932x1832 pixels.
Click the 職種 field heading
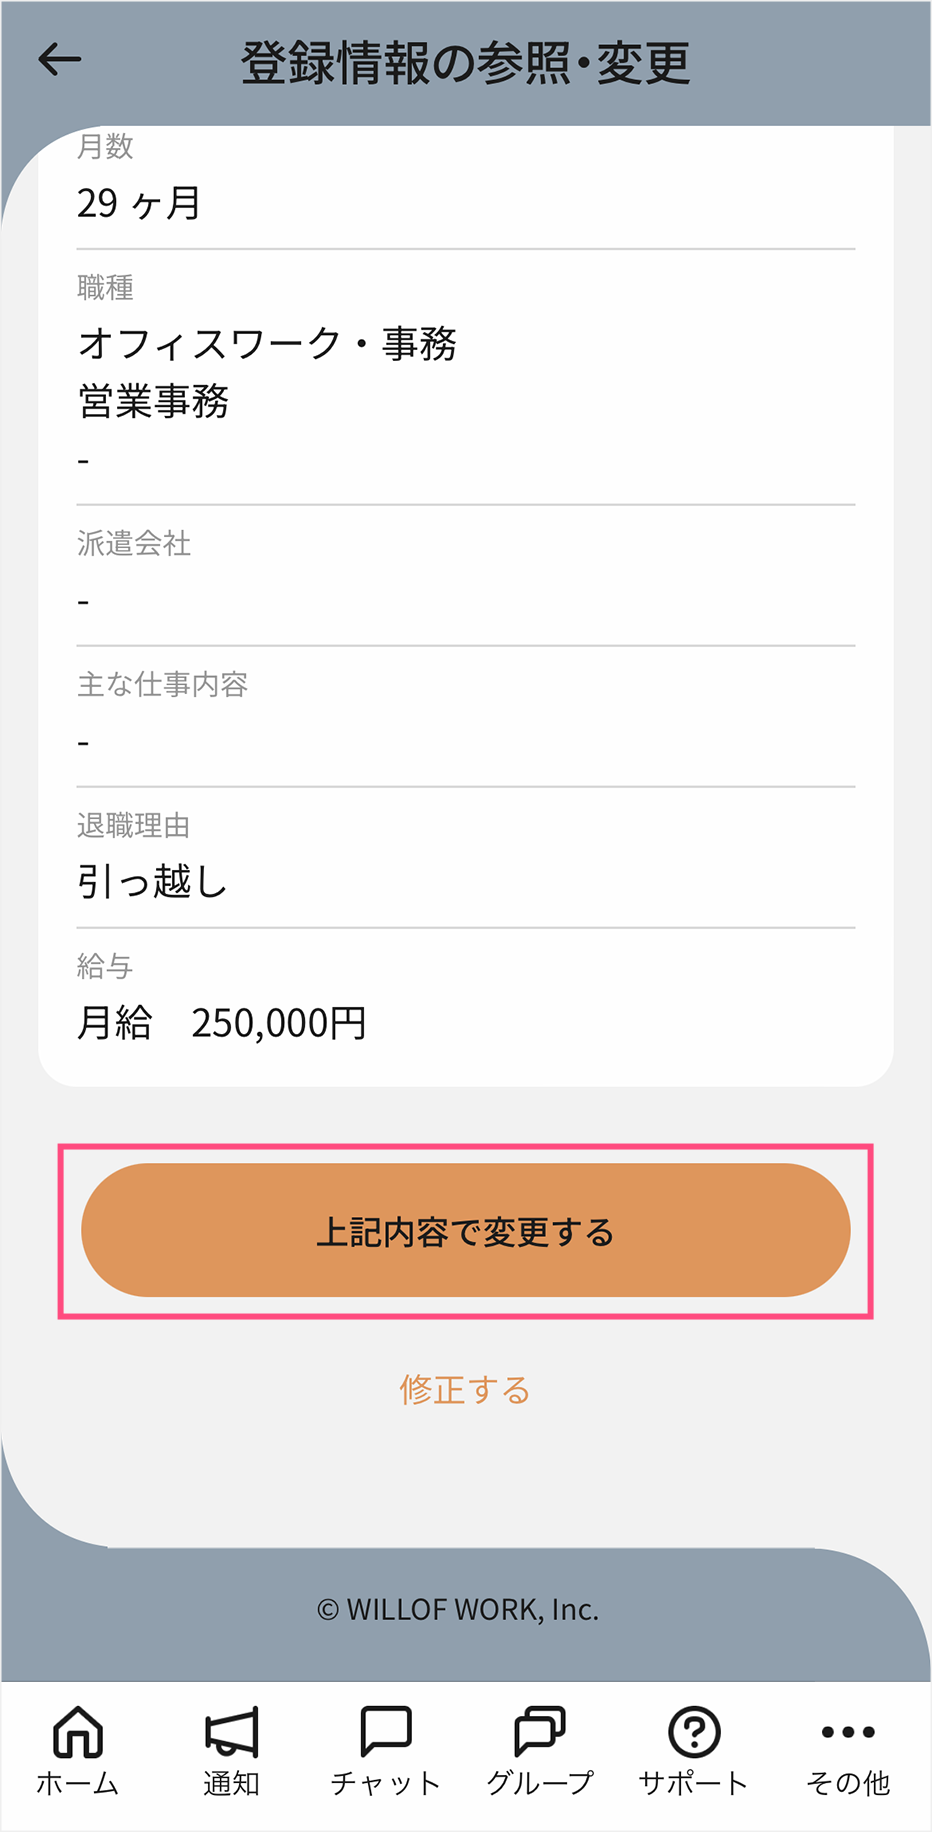[x=105, y=288]
